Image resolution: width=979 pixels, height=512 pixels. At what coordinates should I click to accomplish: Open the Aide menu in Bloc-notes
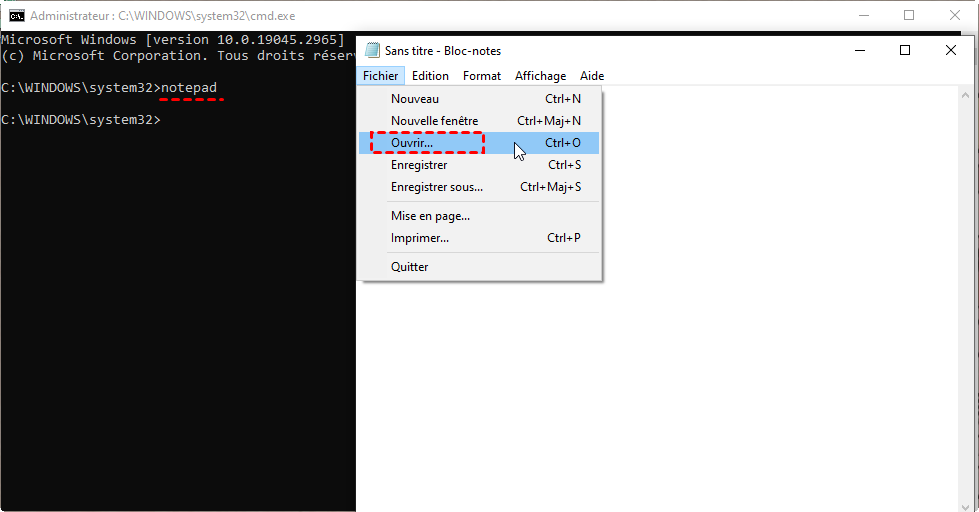[592, 76]
